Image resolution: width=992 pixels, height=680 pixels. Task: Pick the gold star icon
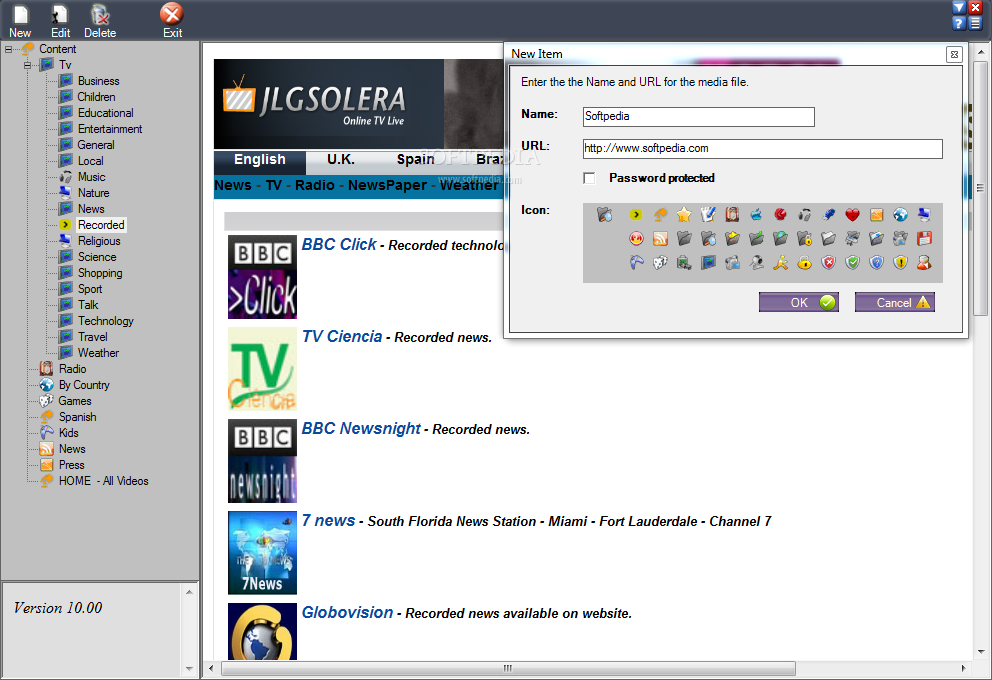pos(684,214)
